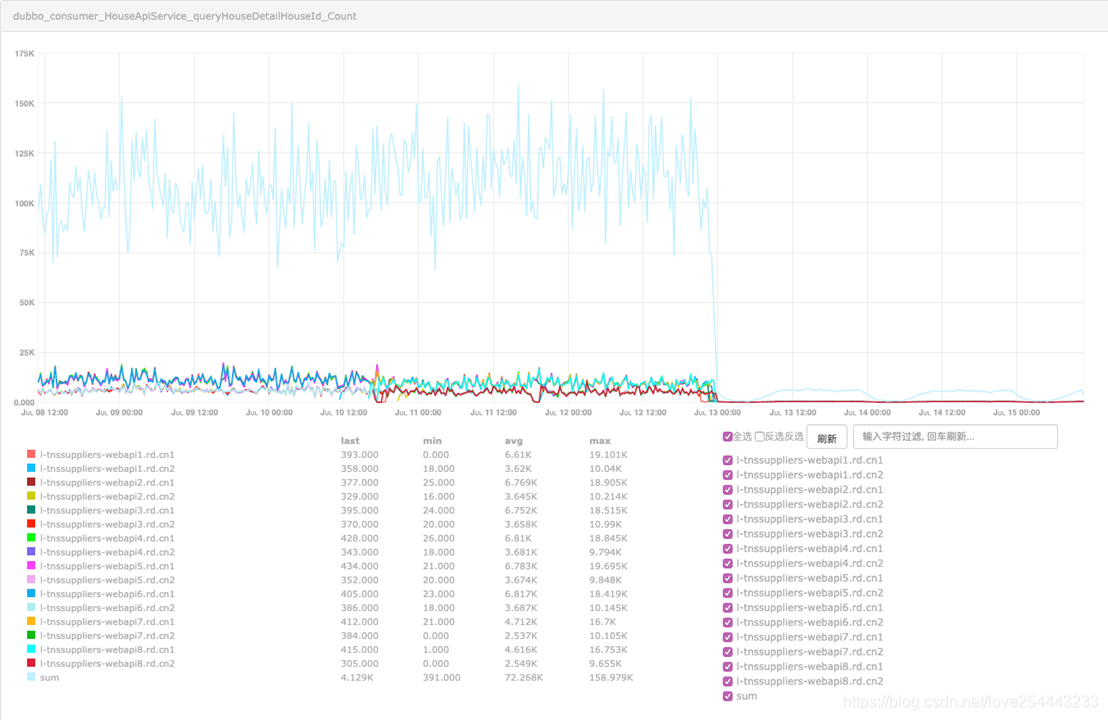
Task: Select legend entry l-tnssuppliers-webapi5.rd.cn2
Action: point(107,580)
